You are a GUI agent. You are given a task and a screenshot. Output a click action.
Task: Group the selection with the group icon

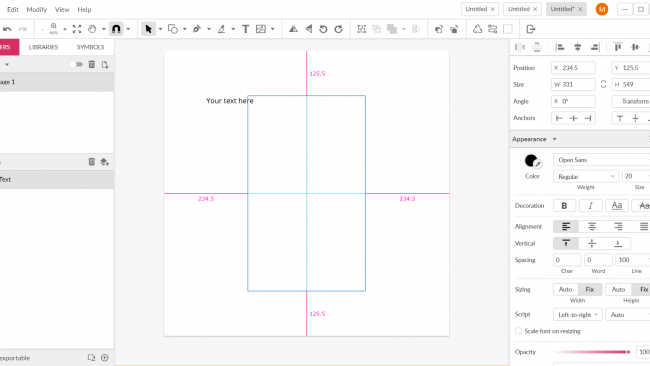click(361, 29)
